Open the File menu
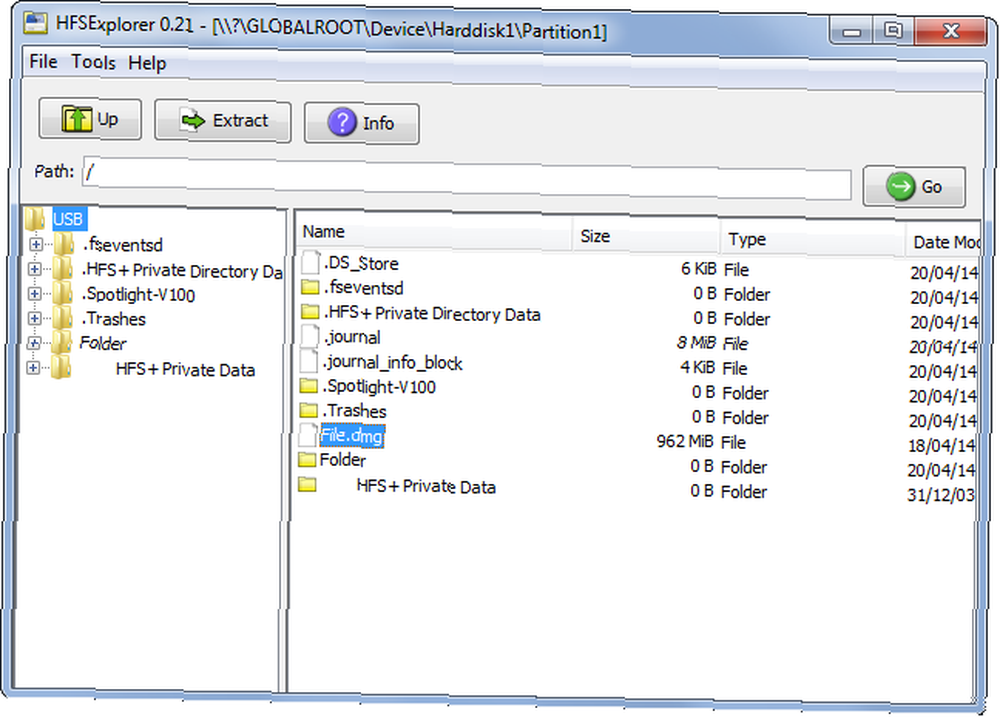The width and height of the screenshot is (1000, 717). (43, 61)
